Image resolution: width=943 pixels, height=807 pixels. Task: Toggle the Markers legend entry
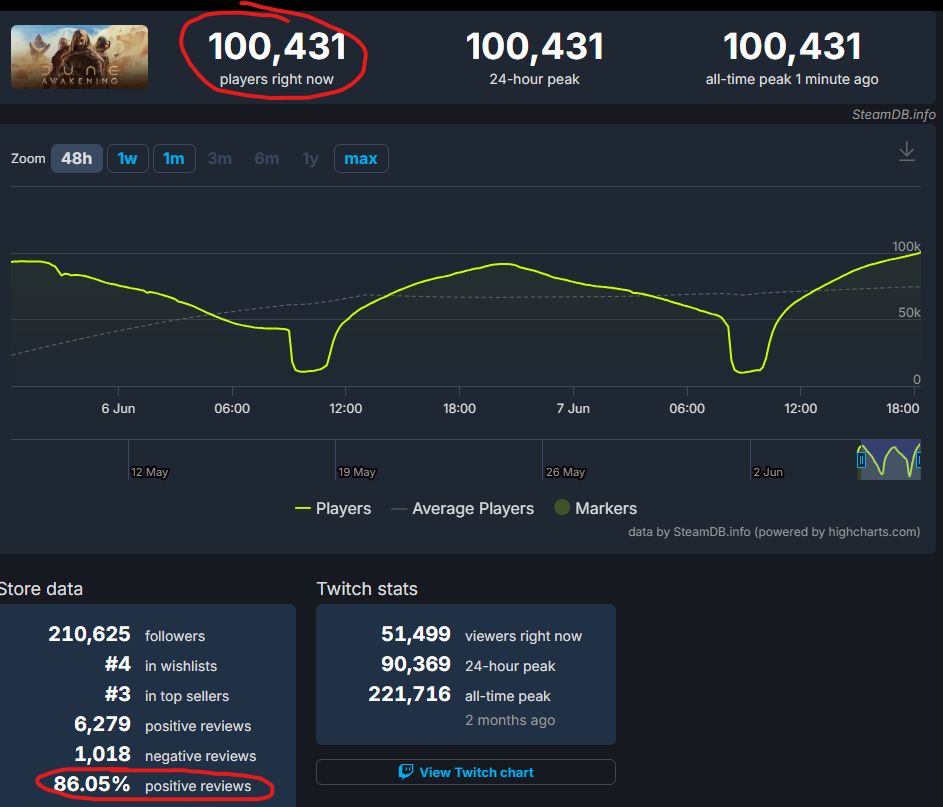tap(595, 508)
